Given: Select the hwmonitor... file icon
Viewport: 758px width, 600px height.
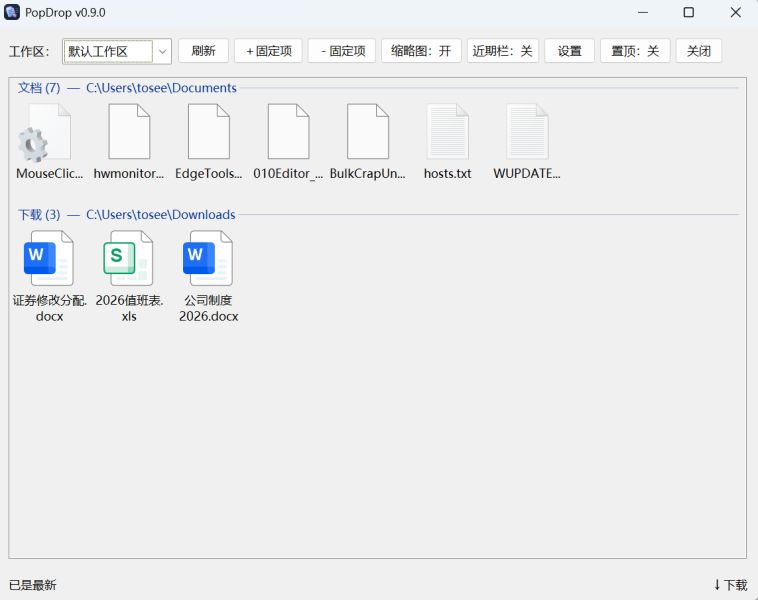Looking at the screenshot, I should (129, 132).
